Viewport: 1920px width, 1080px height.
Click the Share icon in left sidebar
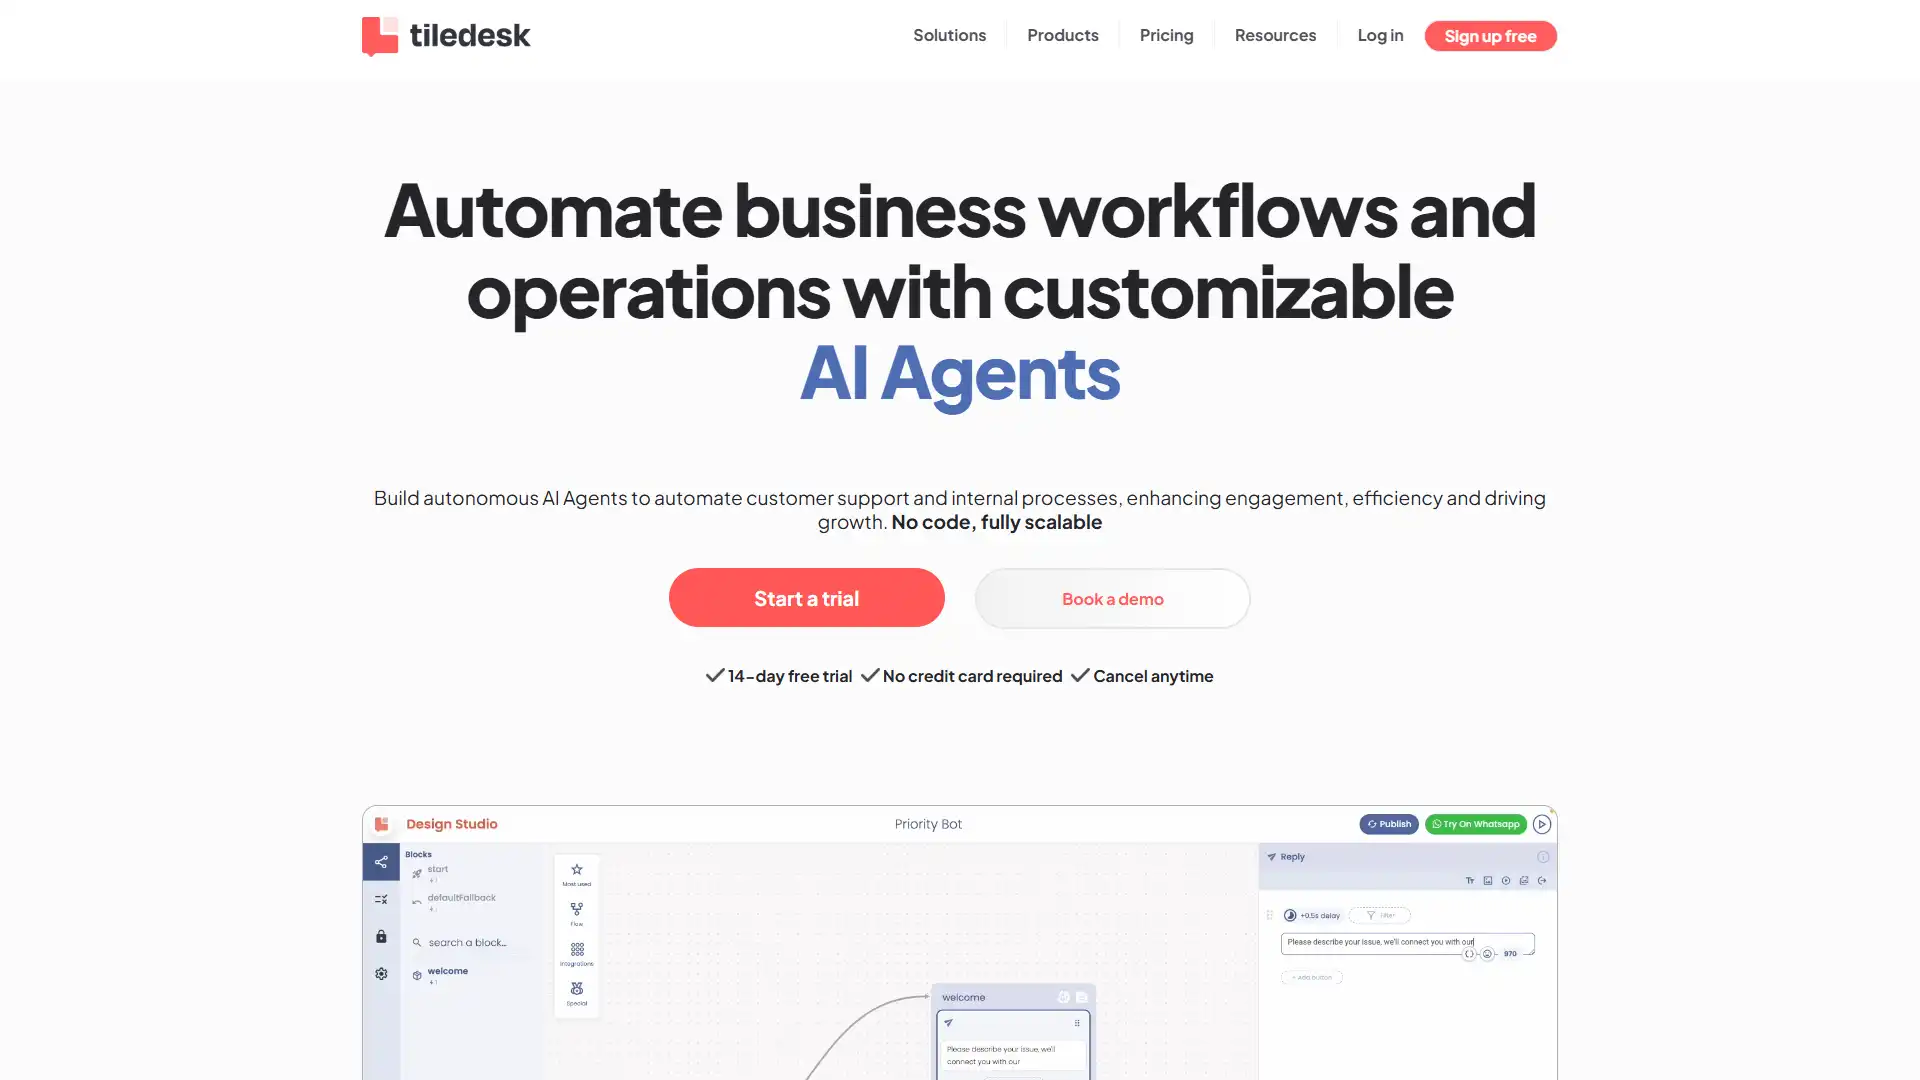(x=381, y=861)
